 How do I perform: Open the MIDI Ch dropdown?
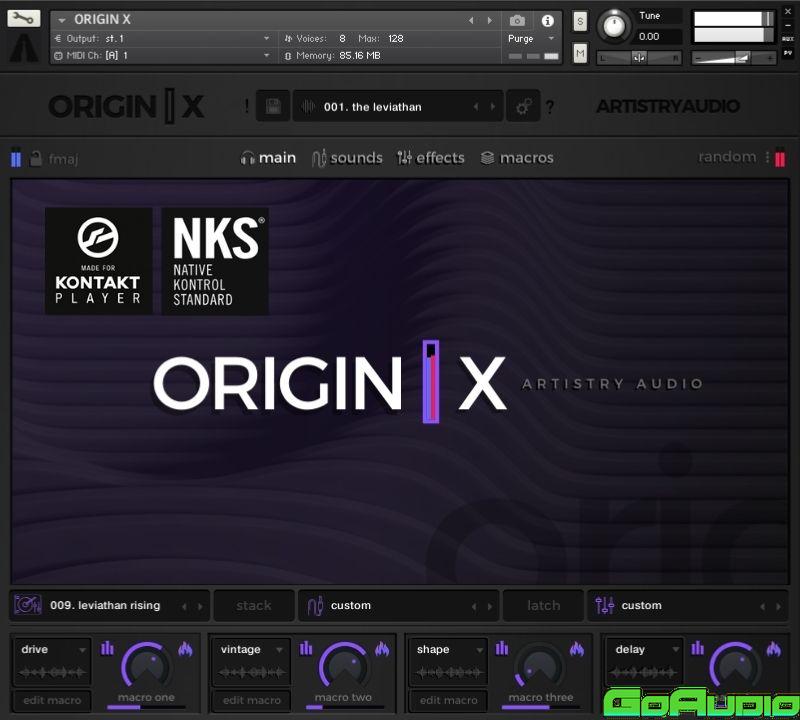coord(266,55)
